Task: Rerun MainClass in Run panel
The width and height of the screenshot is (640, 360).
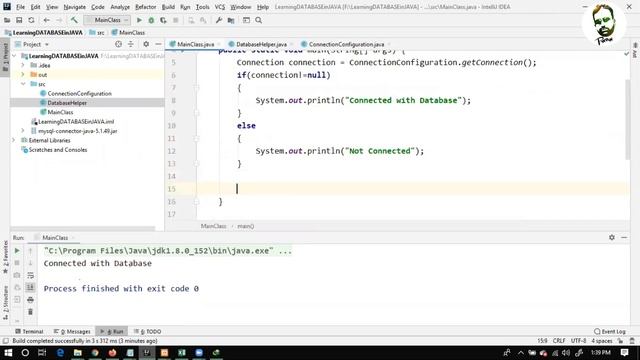Action: click(x=17, y=251)
